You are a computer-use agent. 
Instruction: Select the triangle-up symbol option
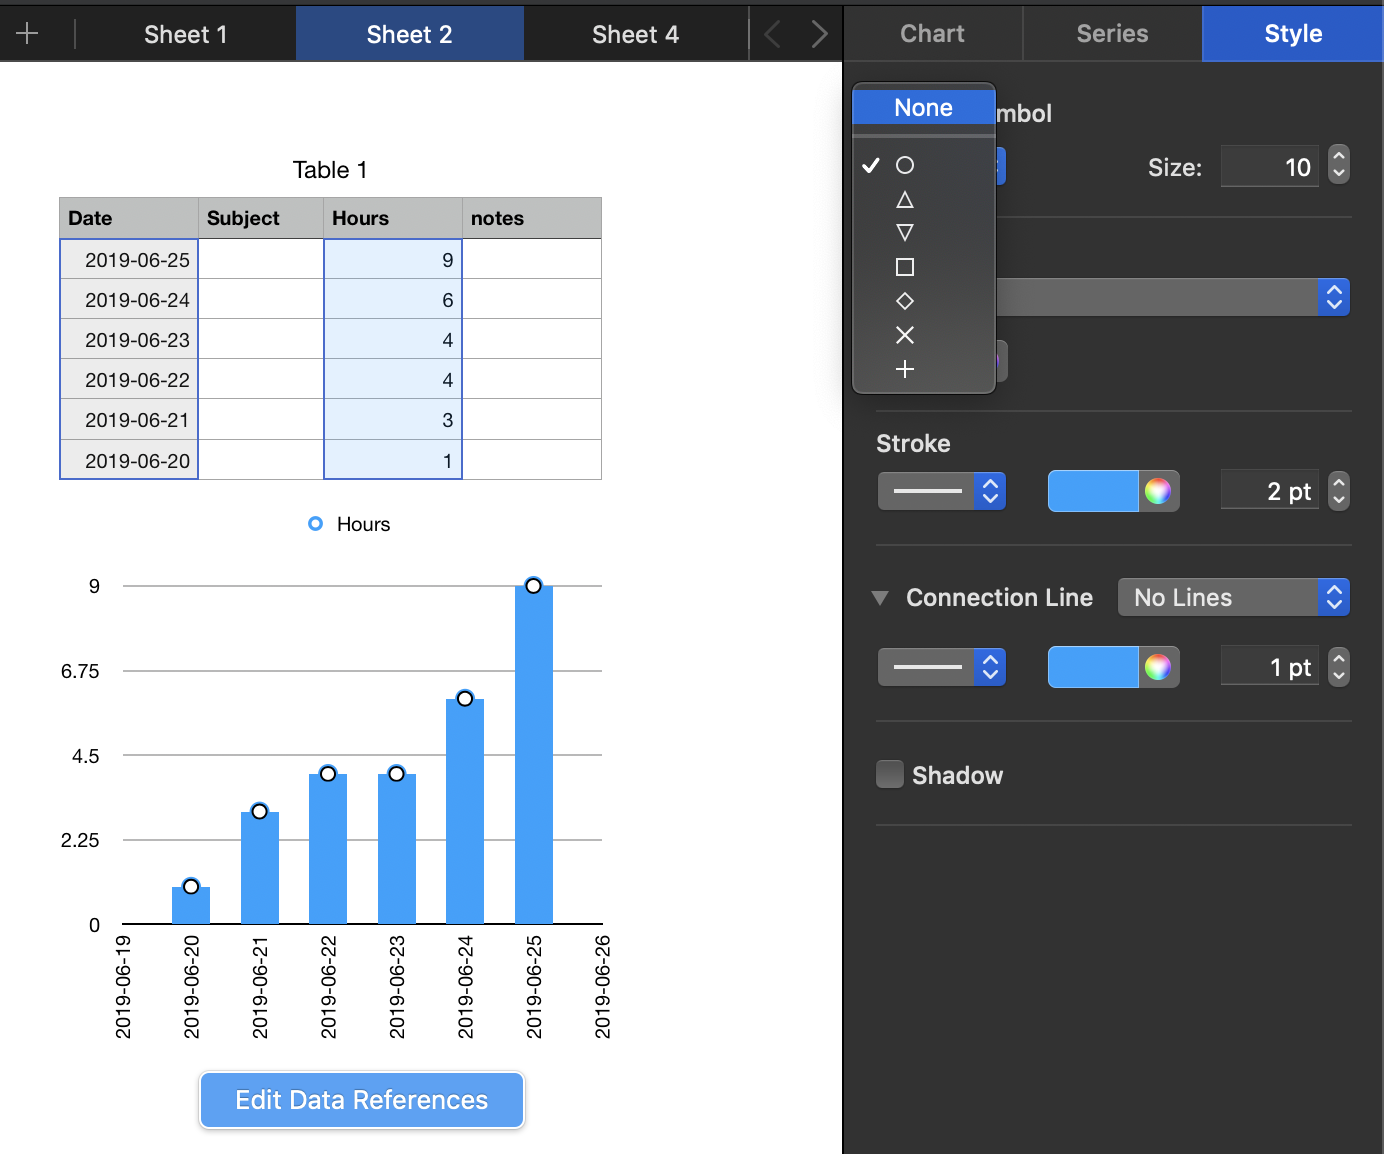(x=923, y=200)
